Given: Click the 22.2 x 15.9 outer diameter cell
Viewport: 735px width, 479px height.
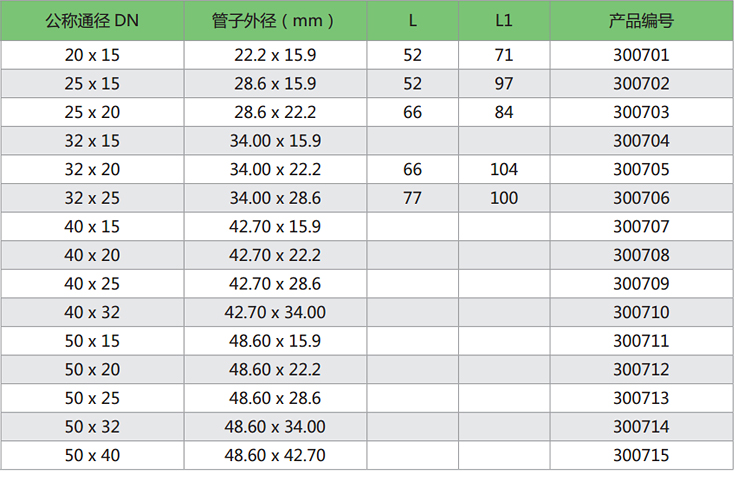Looking at the screenshot, I should pos(275,55).
